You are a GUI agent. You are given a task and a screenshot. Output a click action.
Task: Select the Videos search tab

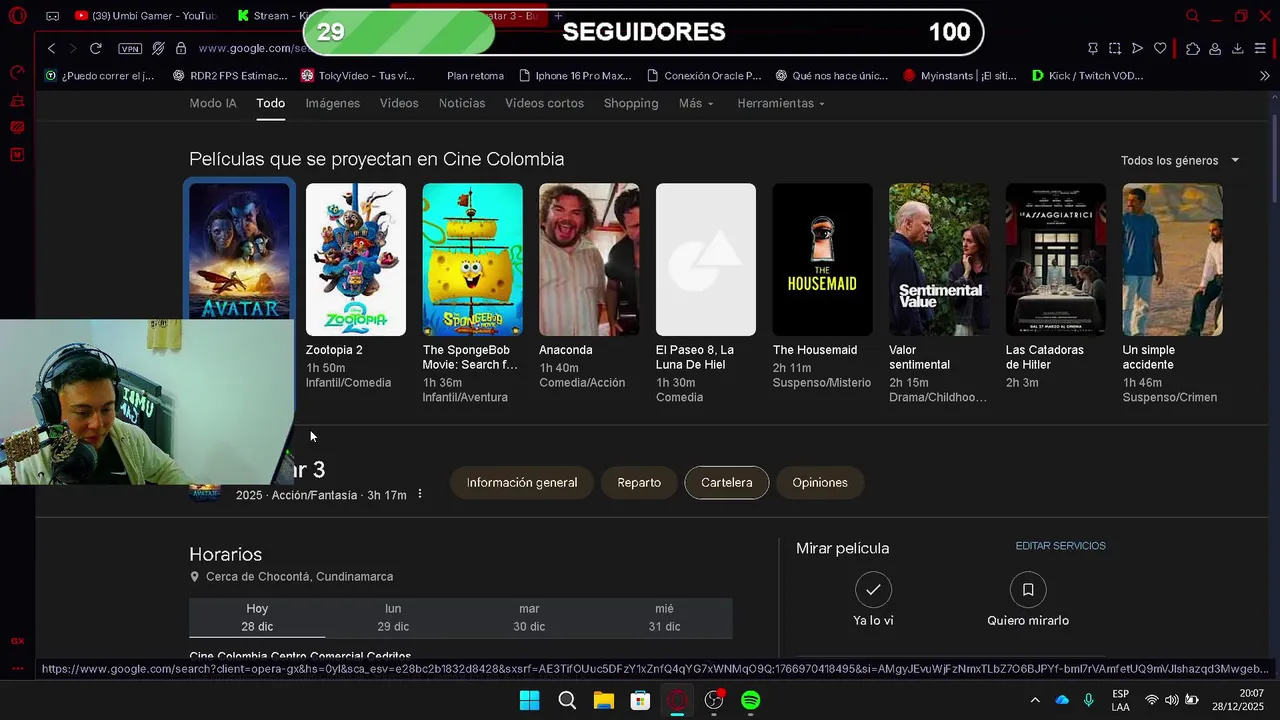tap(399, 103)
